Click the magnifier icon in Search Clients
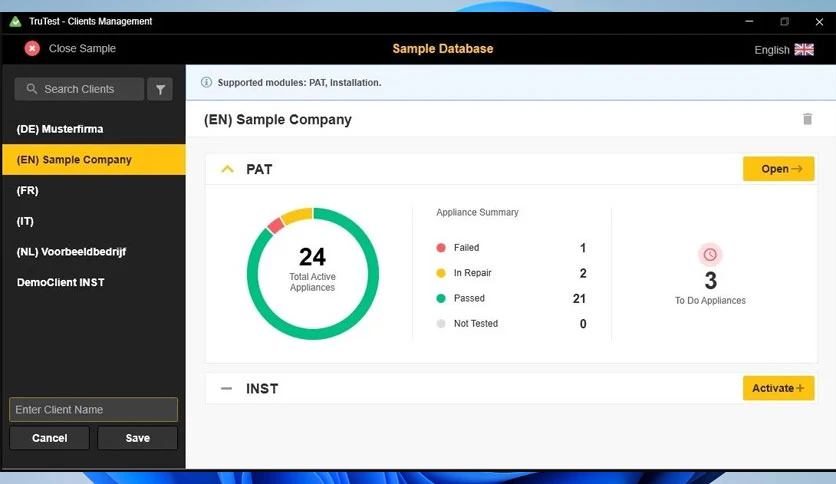 pos(31,88)
